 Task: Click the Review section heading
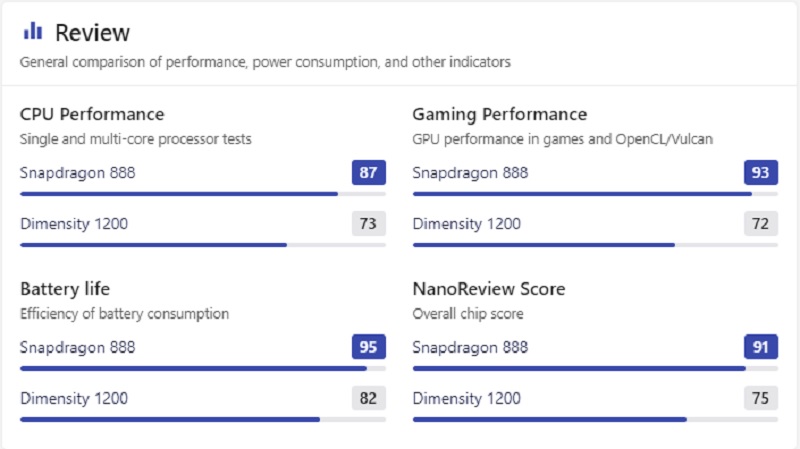pyautogui.click(x=92, y=33)
